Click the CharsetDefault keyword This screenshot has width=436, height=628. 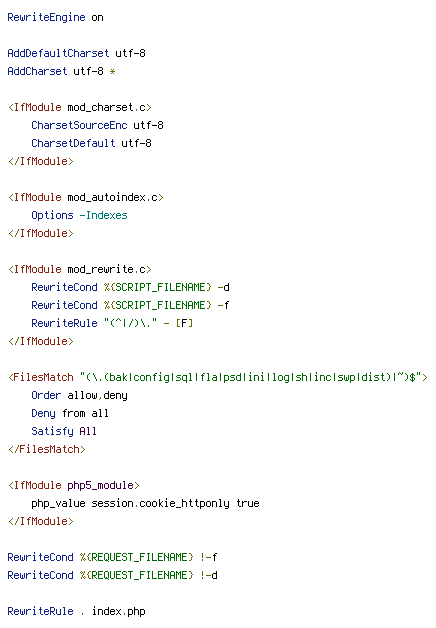pos(73,143)
